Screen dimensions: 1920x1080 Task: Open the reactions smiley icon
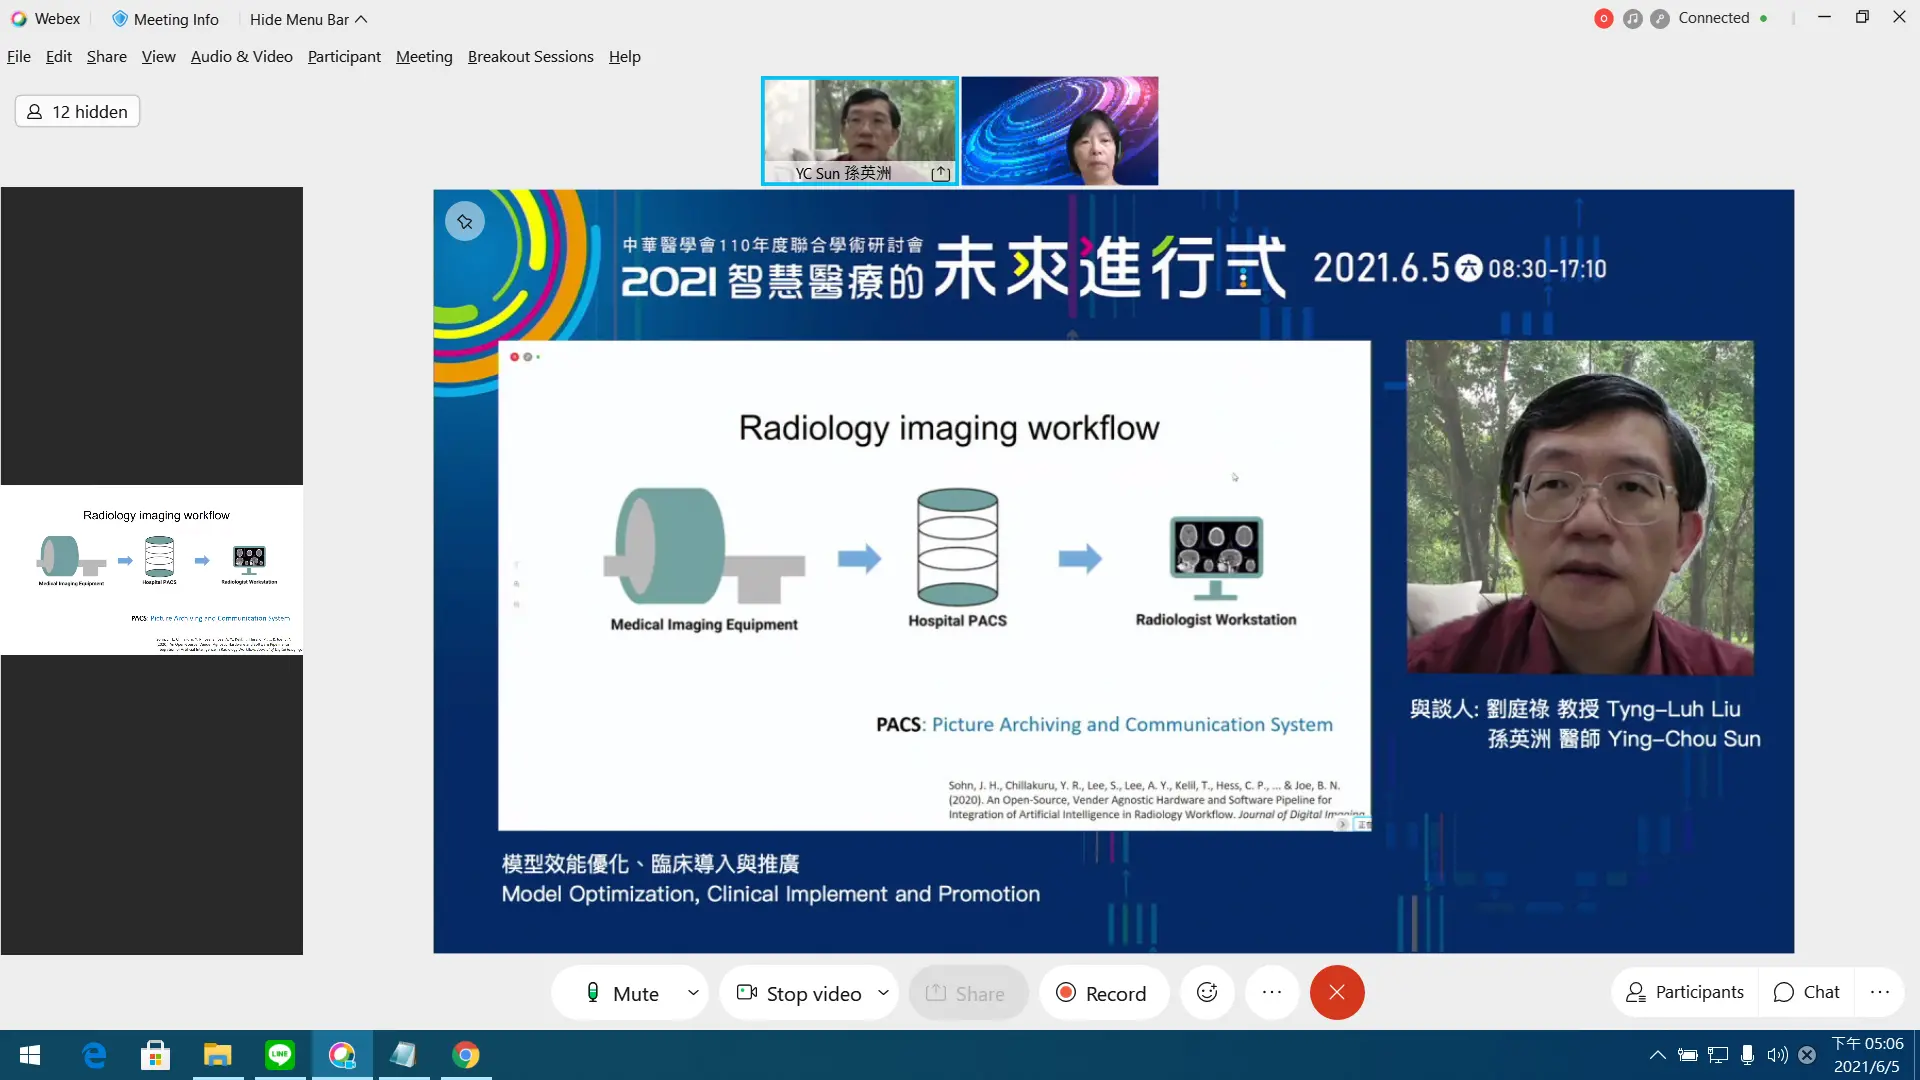click(x=1207, y=992)
